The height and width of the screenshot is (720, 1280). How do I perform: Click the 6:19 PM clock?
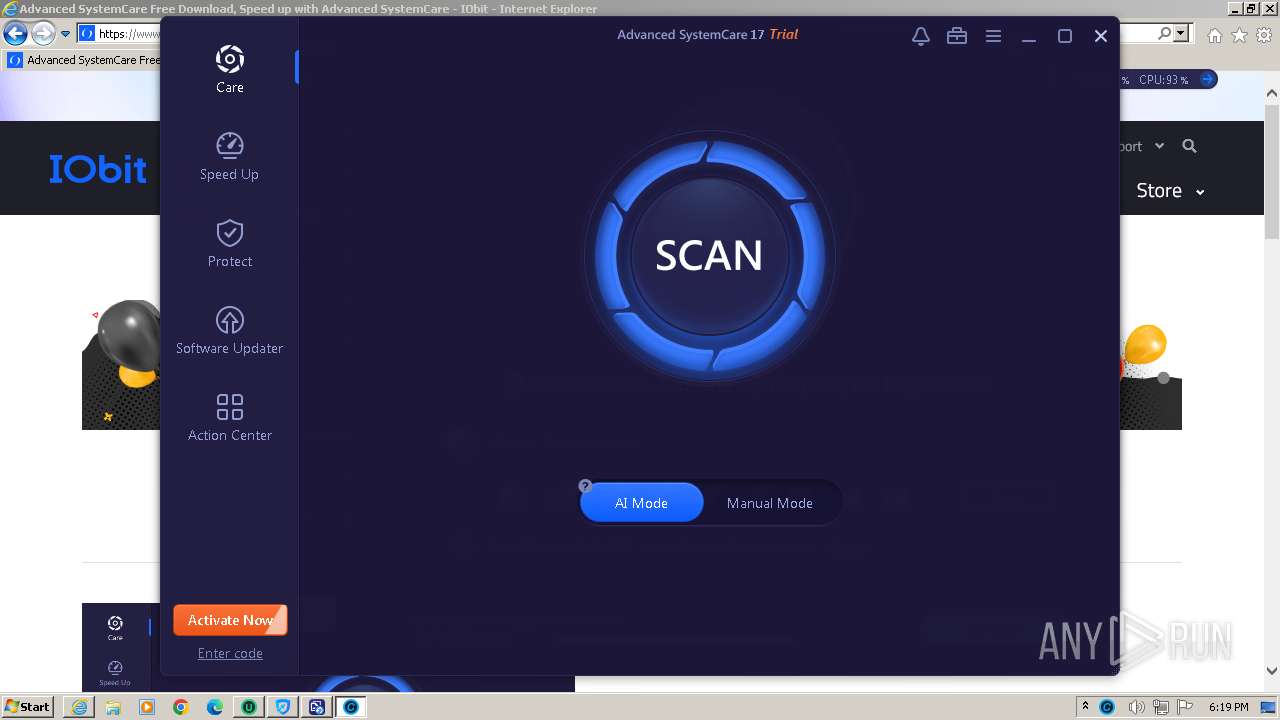tap(1228, 707)
